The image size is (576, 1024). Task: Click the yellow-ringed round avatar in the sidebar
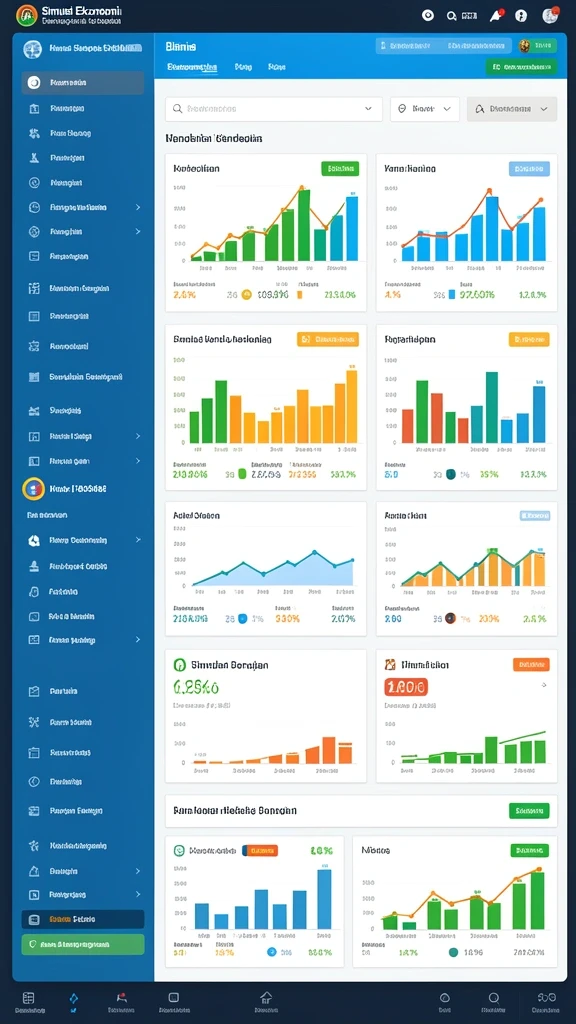click(33, 488)
